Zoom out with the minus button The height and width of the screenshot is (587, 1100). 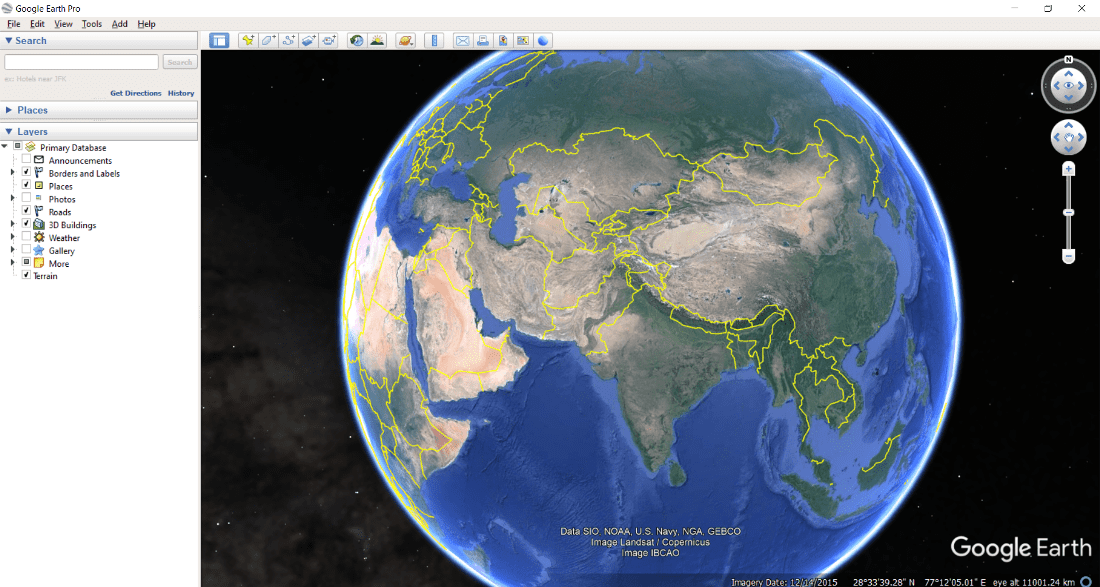tap(1068, 257)
